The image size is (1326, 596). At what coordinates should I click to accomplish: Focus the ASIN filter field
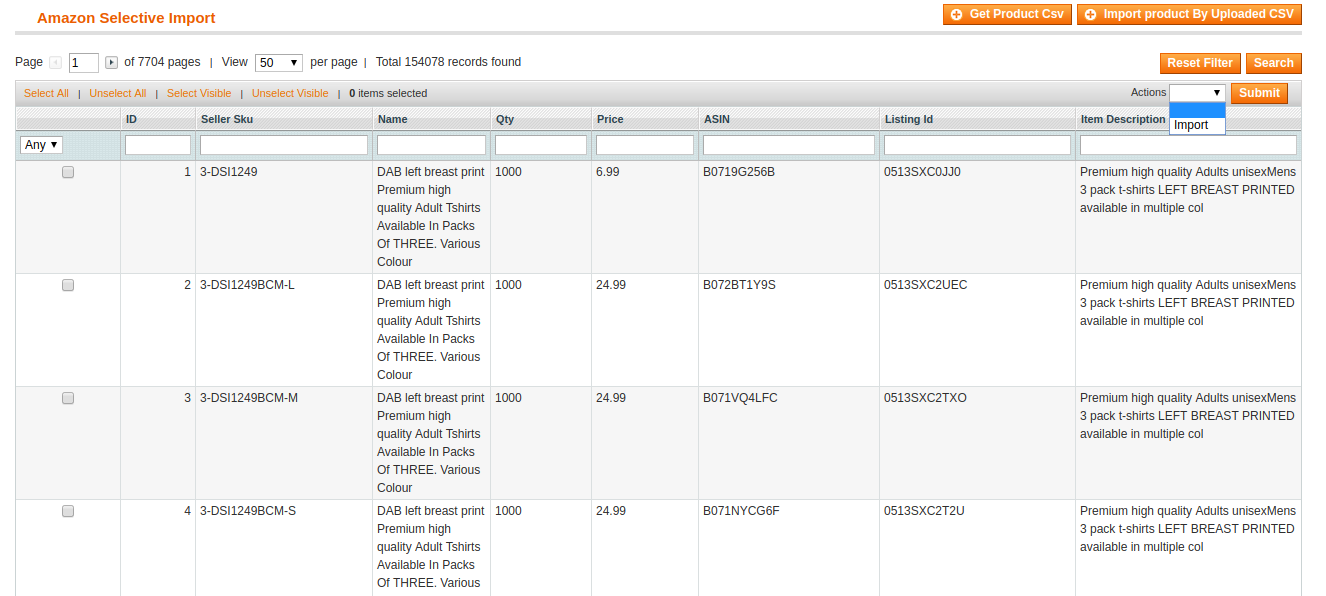click(x=789, y=145)
